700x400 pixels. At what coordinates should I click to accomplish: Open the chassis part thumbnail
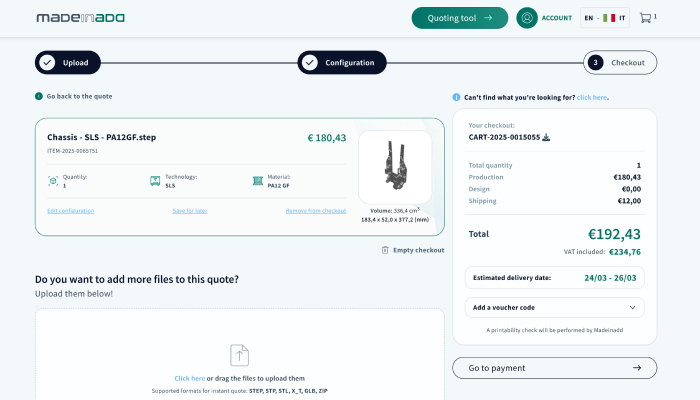[395, 167]
